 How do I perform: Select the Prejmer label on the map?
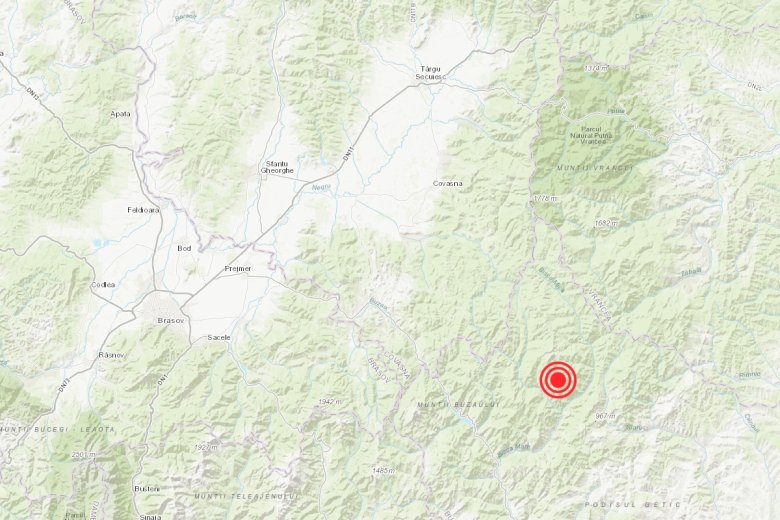[x=238, y=269]
